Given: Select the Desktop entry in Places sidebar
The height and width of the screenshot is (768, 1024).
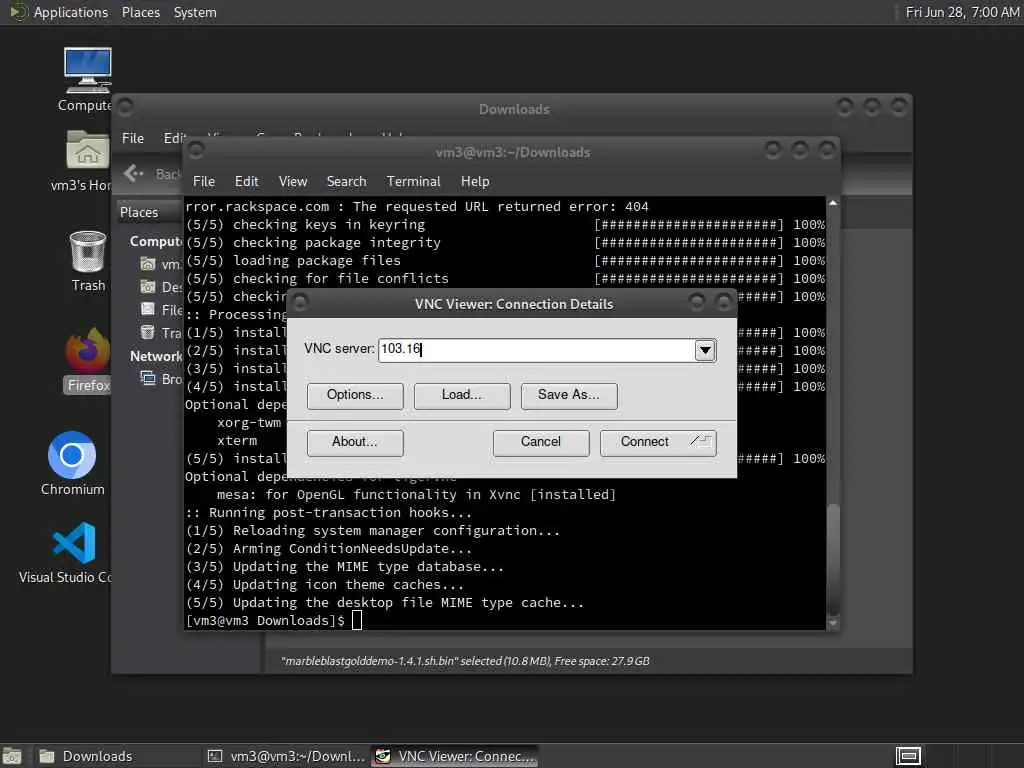Looking at the screenshot, I should [x=161, y=287].
